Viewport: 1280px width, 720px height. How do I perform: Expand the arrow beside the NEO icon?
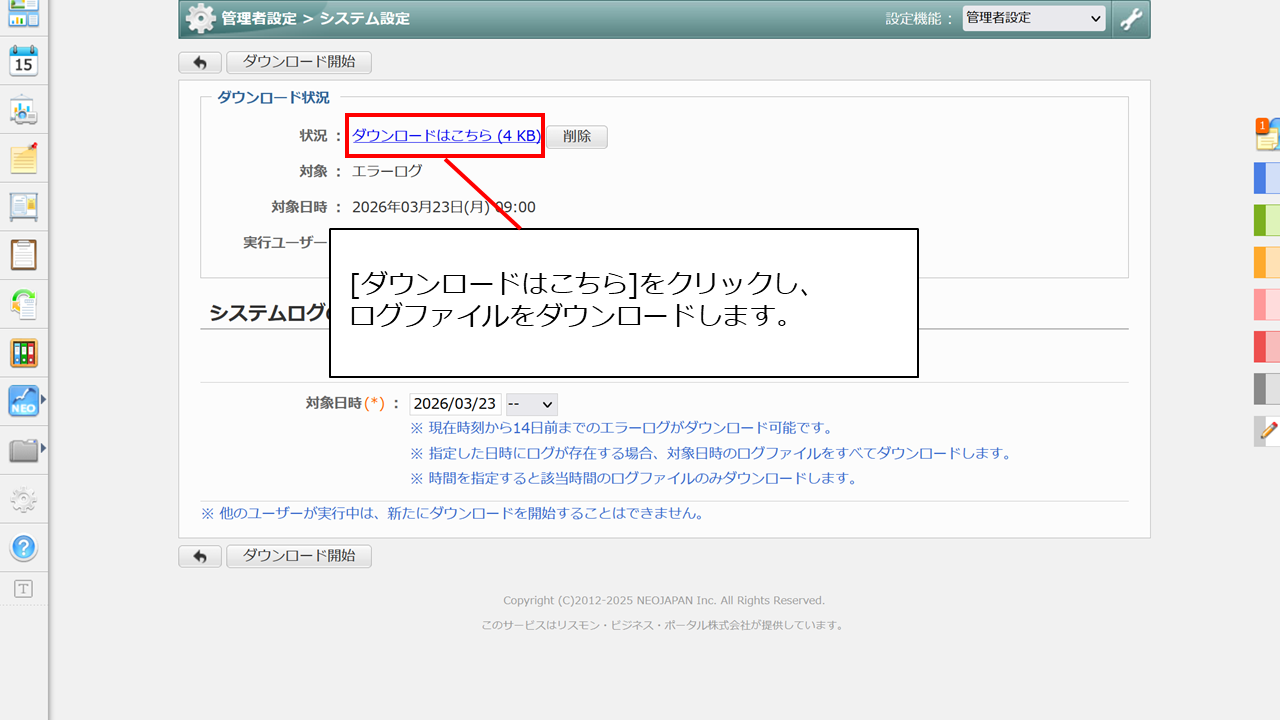43,401
